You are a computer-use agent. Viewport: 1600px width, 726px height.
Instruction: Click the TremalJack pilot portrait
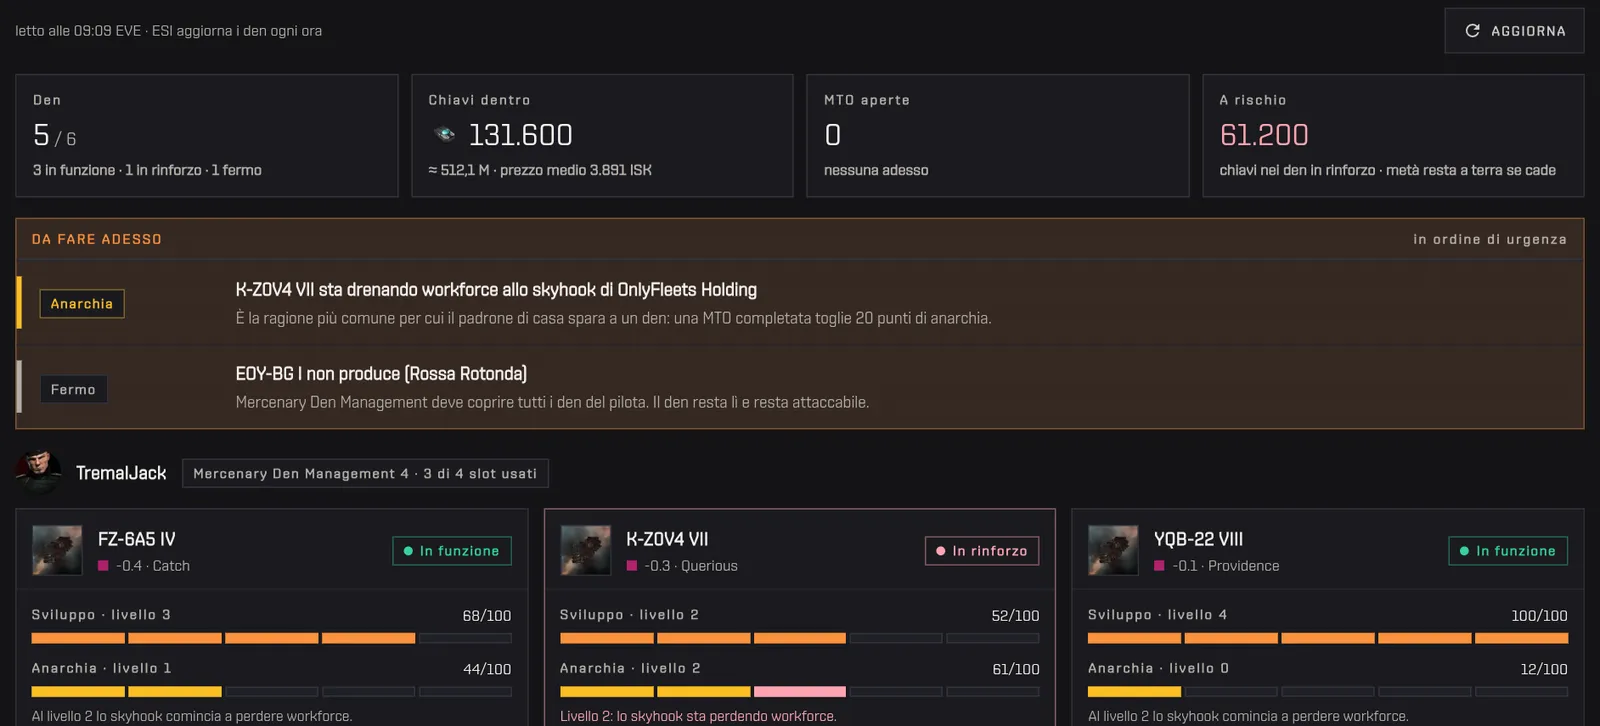point(39,472)
